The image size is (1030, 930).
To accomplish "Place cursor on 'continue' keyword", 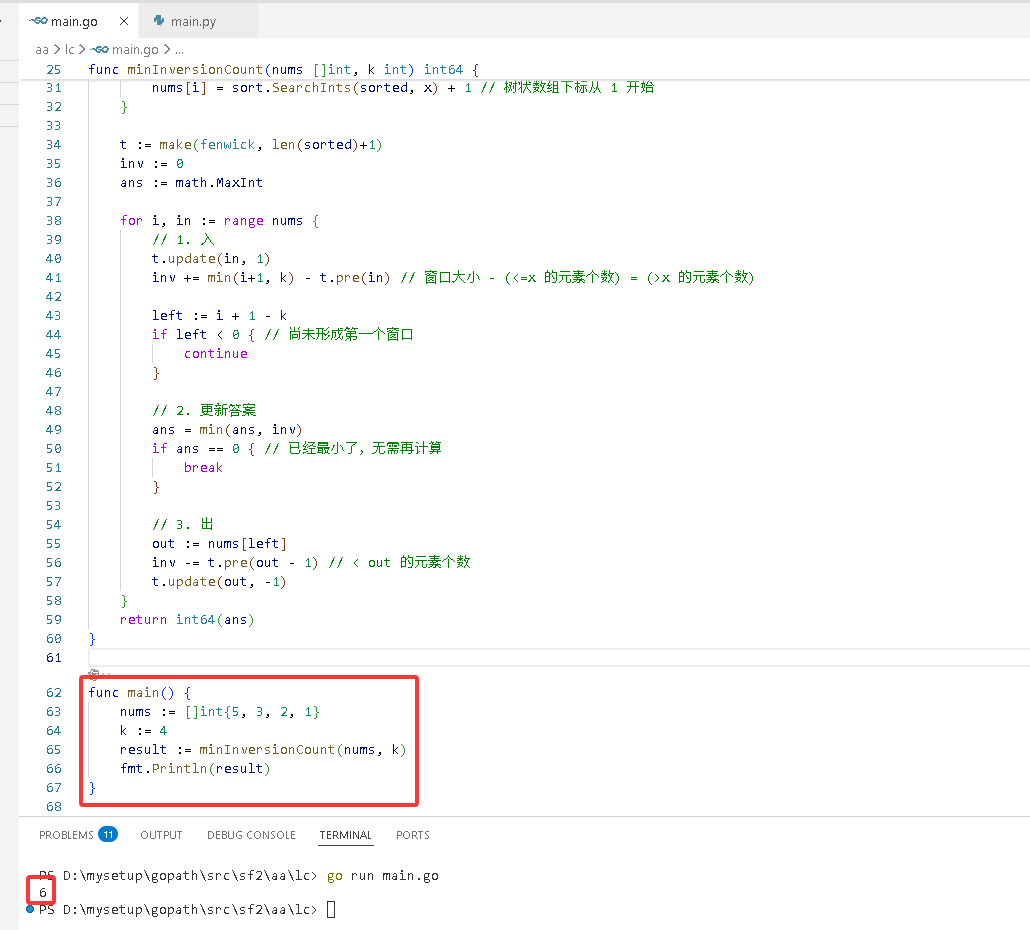I will pos(215,353).
